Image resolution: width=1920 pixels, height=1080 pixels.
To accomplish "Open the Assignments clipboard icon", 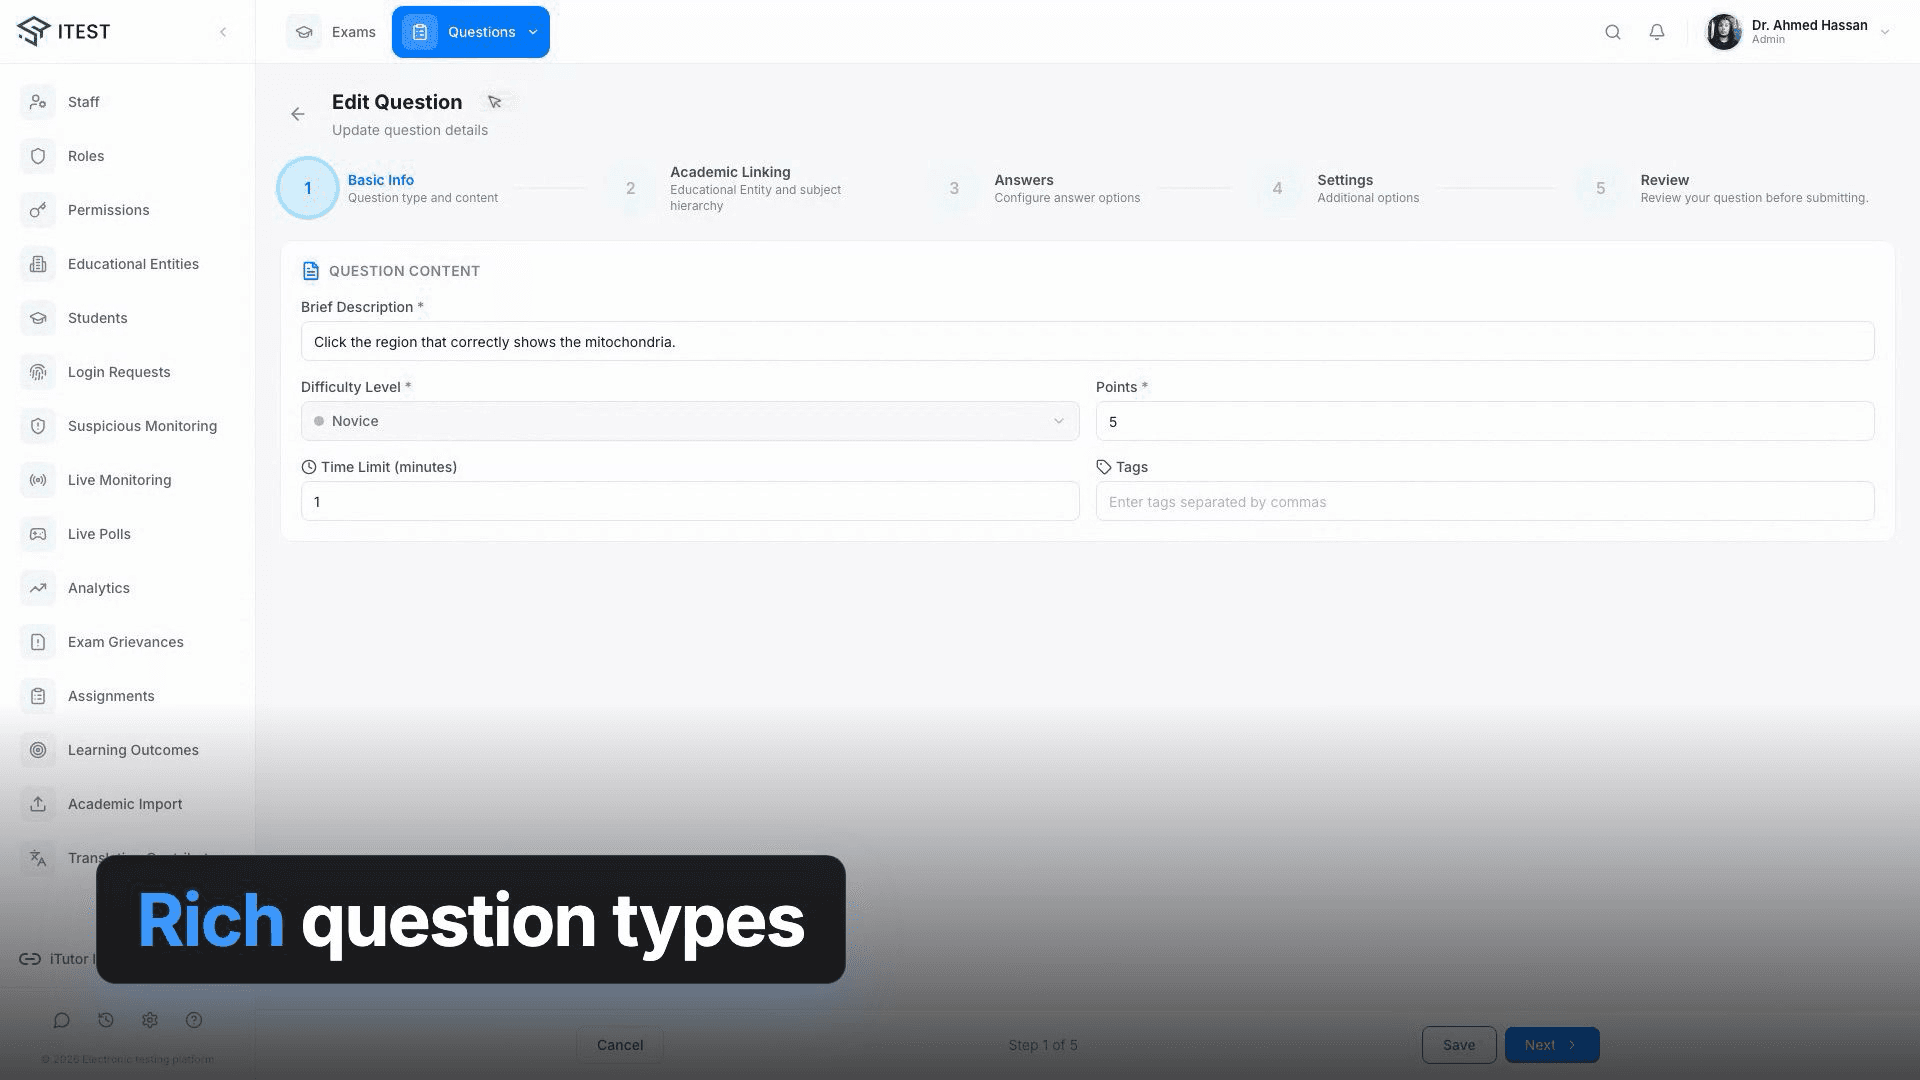I will 38,696.
